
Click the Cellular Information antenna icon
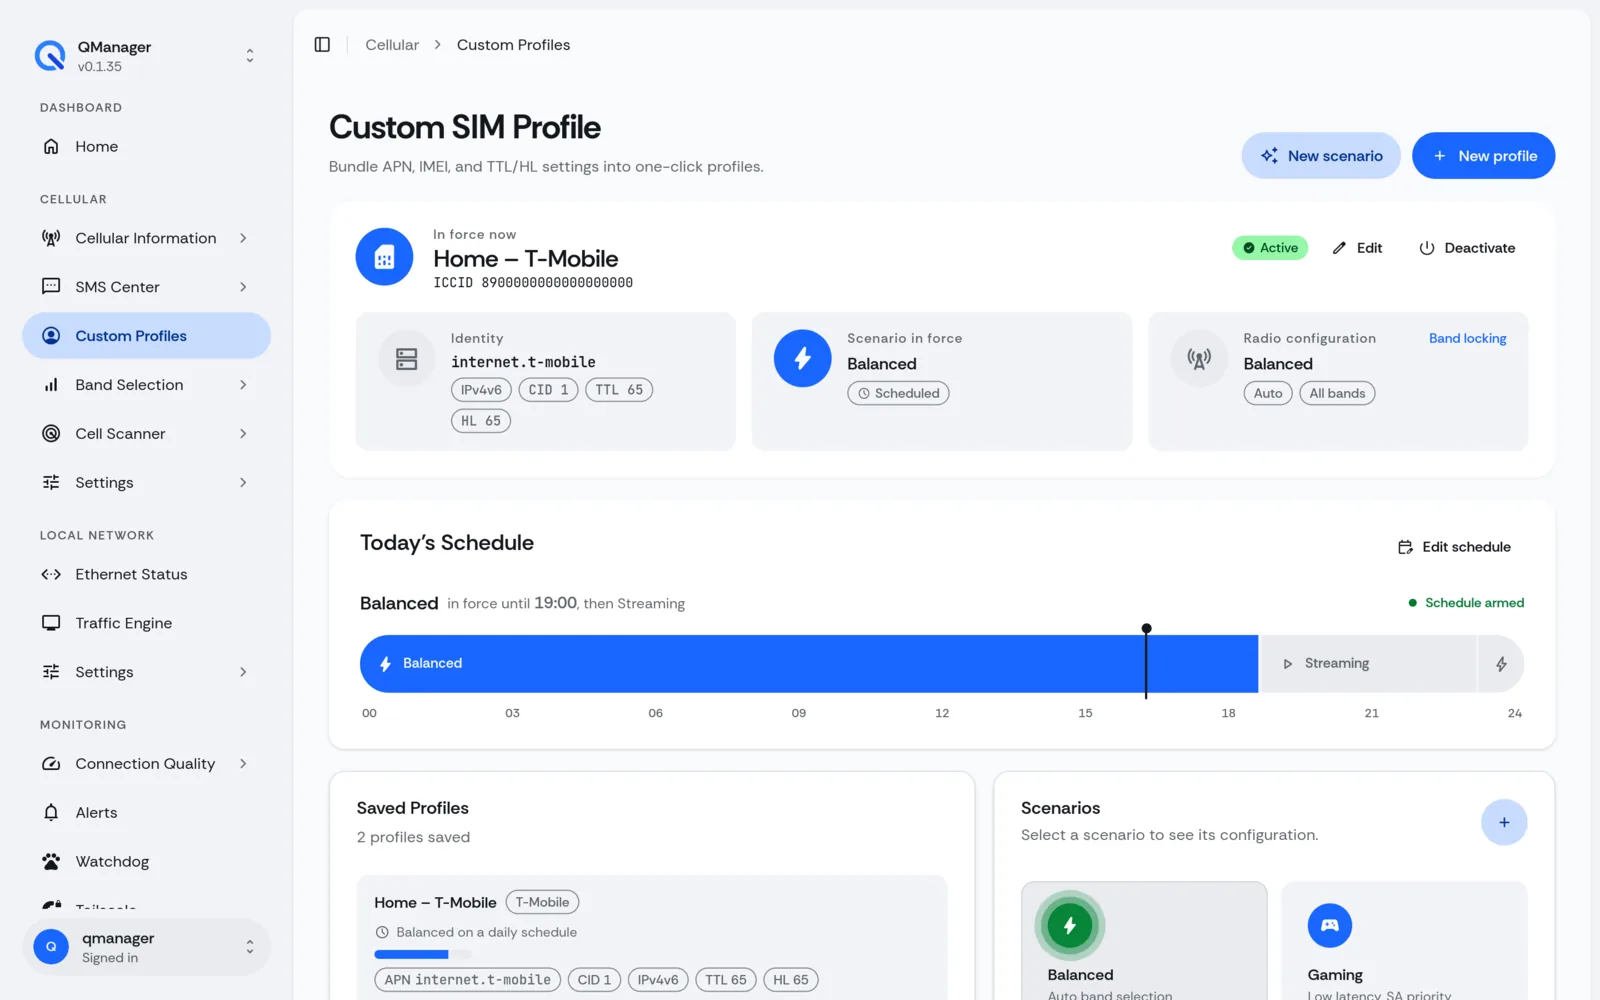click(x=51, y=238)
